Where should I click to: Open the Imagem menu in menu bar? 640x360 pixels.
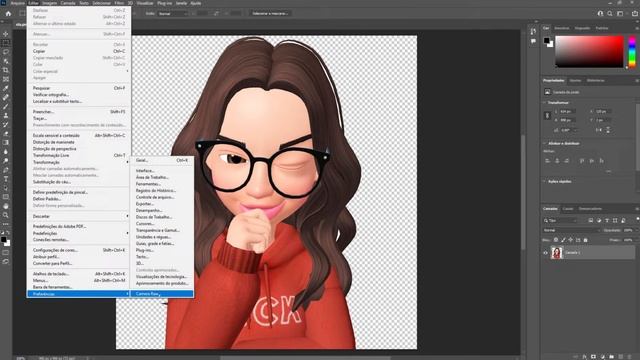(49, 3)
